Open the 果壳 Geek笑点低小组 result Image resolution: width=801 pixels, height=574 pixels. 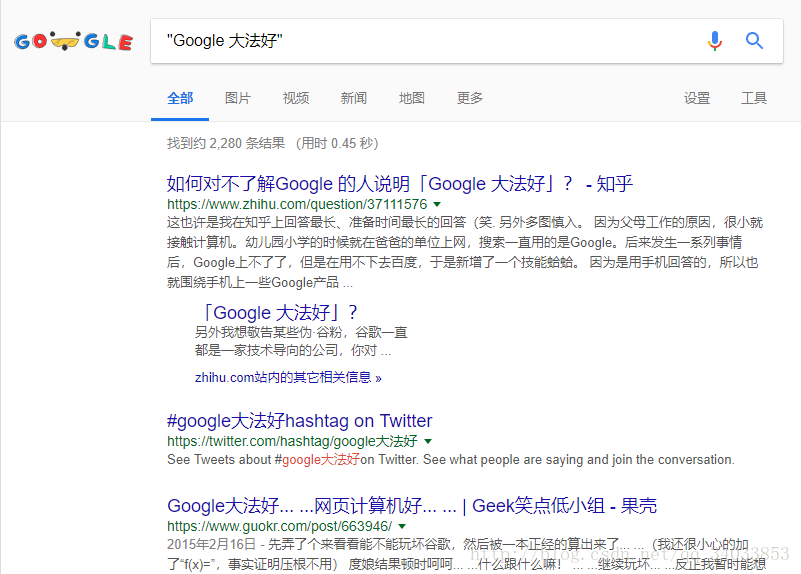pyautogui.click(x=412, y=506)
